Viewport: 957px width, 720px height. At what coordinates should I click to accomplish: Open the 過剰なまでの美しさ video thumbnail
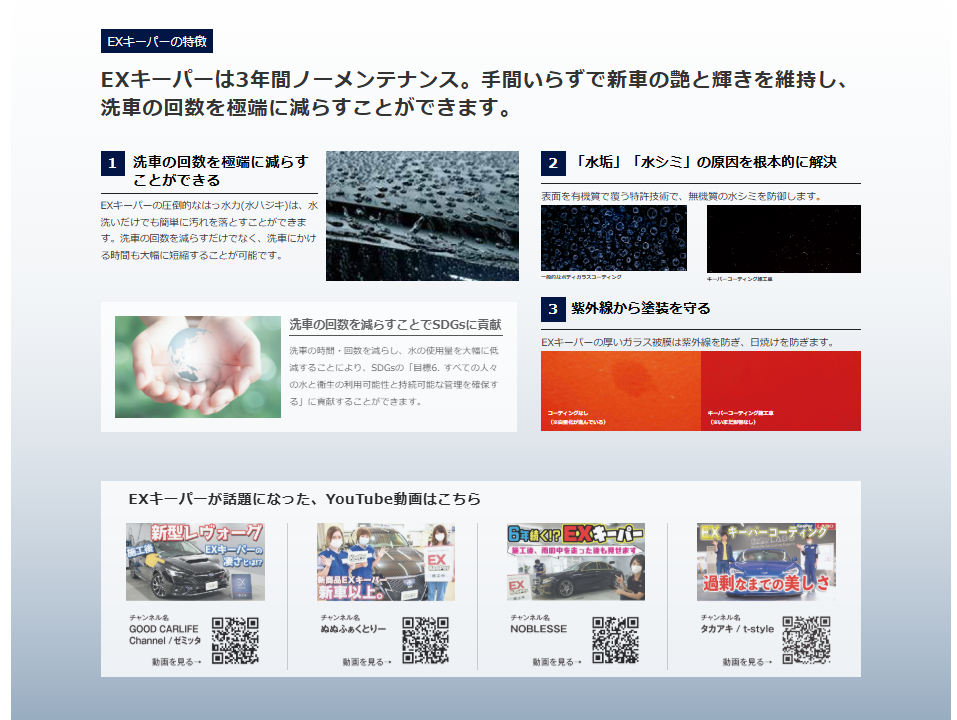pyautogui.click(x=766, y=561)
